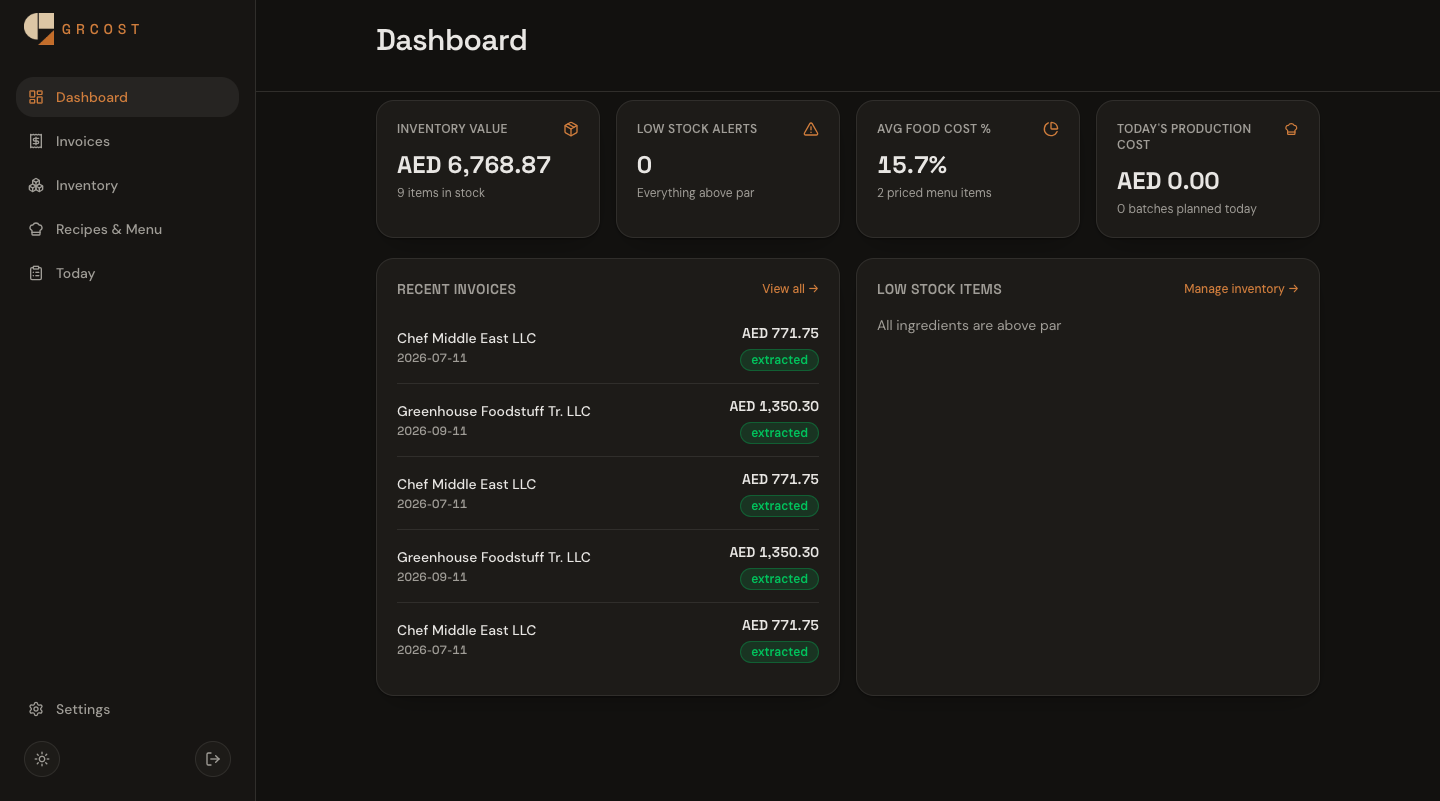Click the Settings gear icon

(x=36, y=709)
